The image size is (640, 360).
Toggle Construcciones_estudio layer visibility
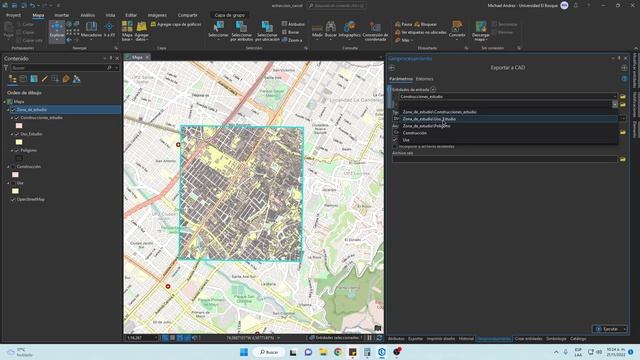pos(17,118)
